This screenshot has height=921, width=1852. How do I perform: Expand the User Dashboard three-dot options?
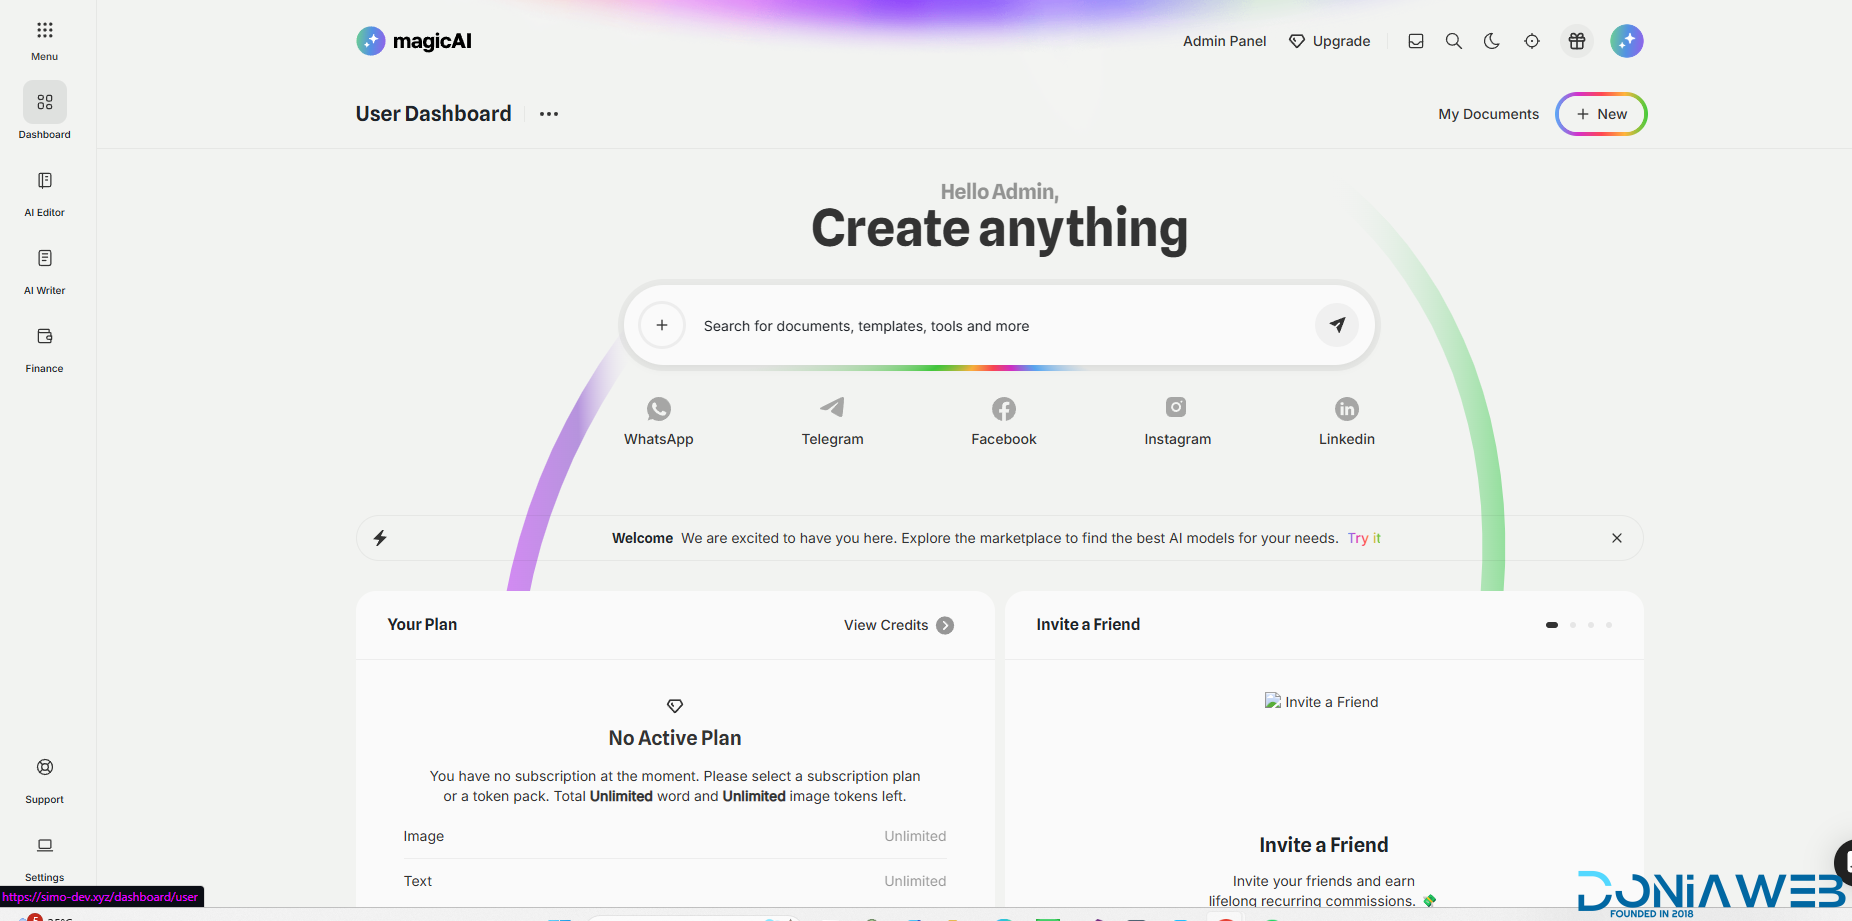point(548,114)
